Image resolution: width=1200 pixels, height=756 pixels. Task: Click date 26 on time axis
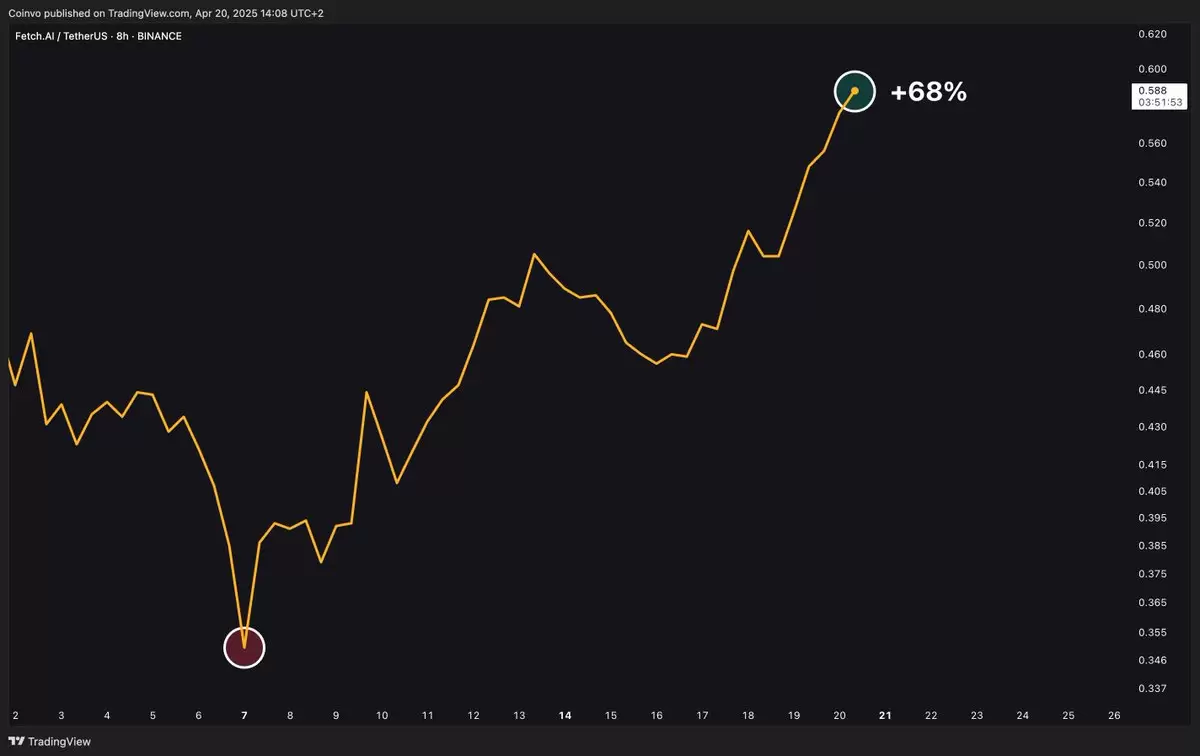point(1114,716)
